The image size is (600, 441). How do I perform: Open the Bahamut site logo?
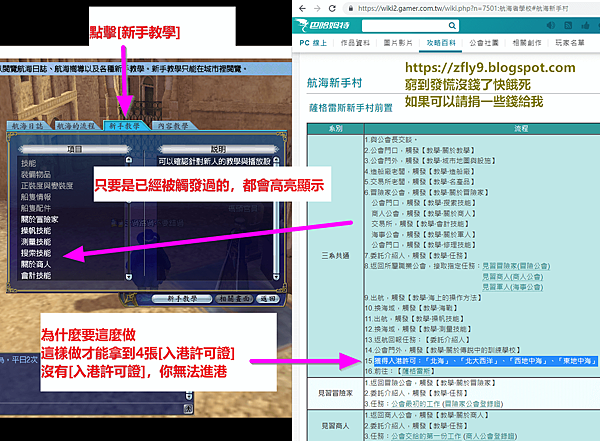[x=323, y=25]
